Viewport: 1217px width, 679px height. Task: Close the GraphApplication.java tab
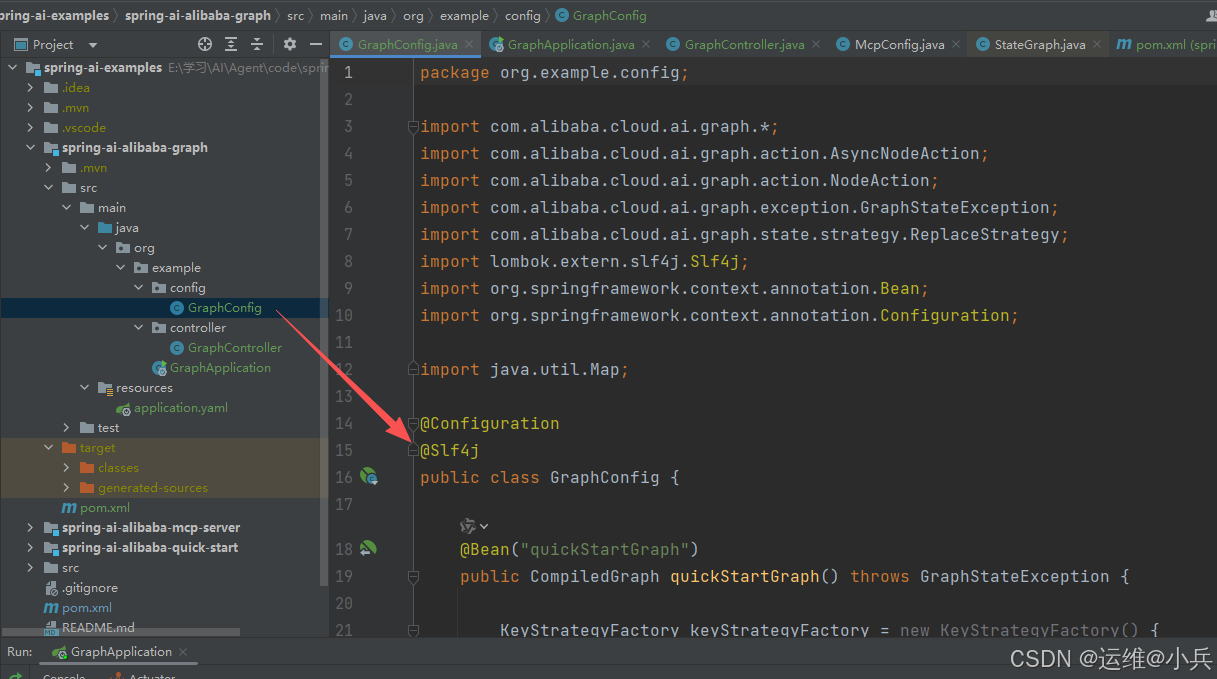tap(646, 44)
